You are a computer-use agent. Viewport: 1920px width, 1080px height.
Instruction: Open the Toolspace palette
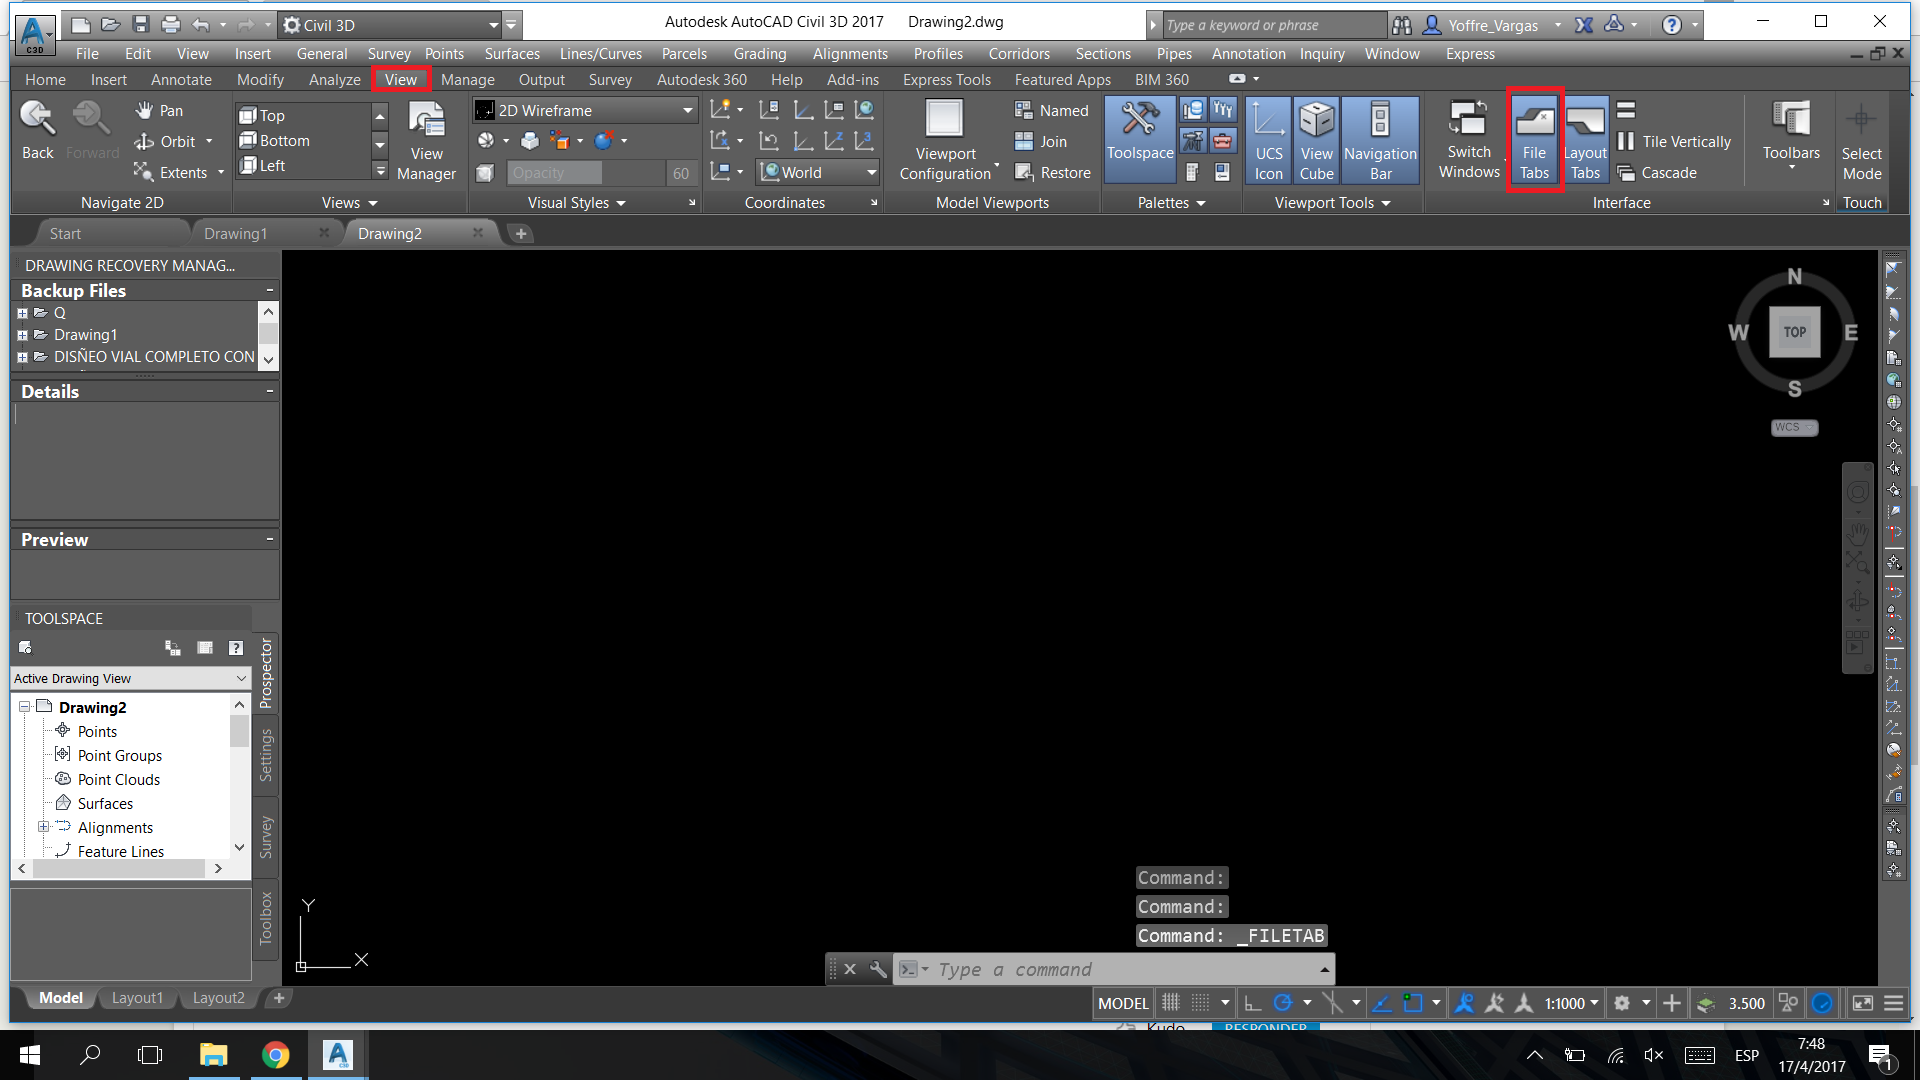point(1140,139)
